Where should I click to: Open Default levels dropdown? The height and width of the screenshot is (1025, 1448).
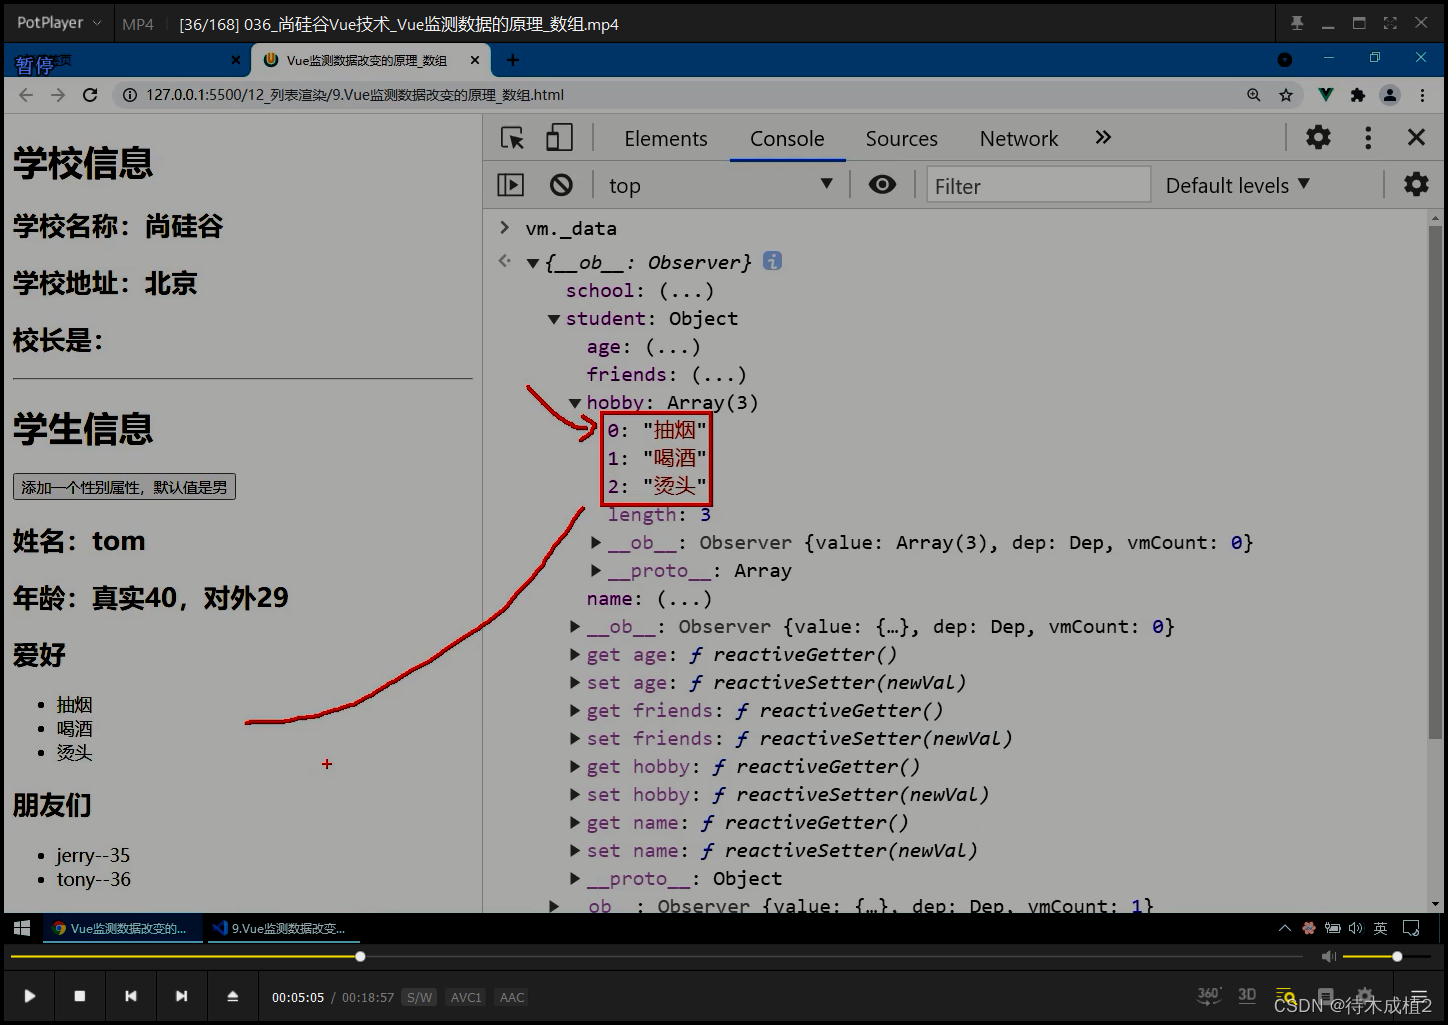[x=1237, y=185]
